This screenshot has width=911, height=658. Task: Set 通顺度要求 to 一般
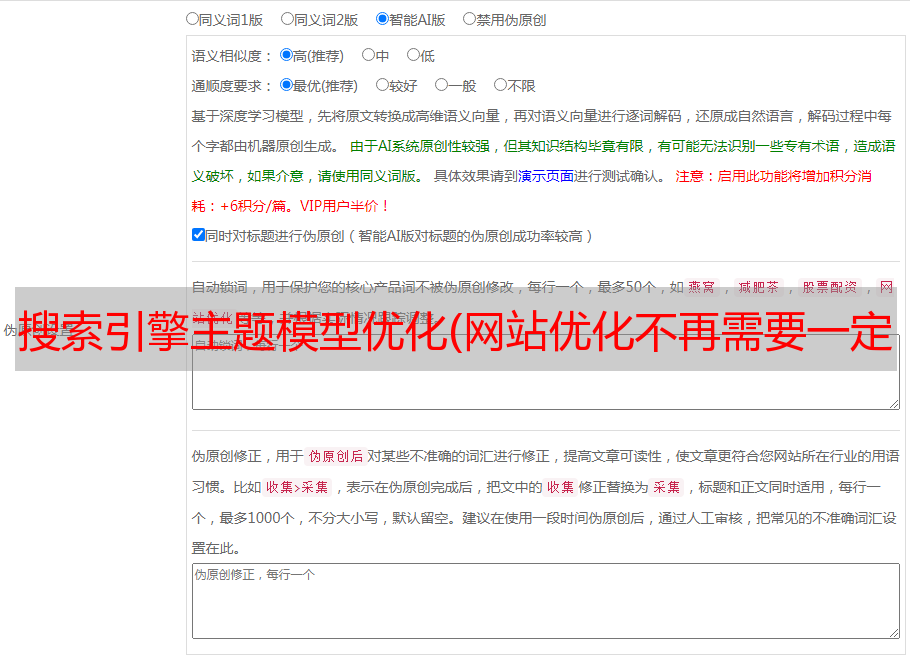(x=441, y=85)
